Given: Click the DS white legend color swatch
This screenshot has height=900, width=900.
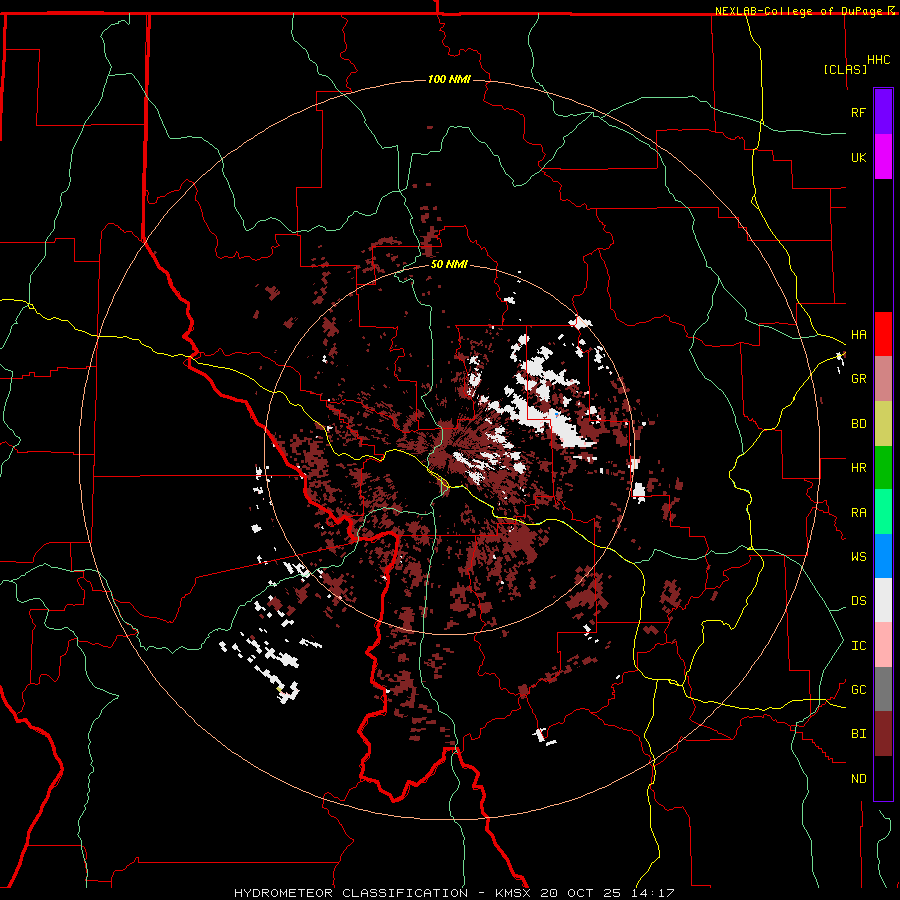Looking at the screenshot, I should click(883, 600).
